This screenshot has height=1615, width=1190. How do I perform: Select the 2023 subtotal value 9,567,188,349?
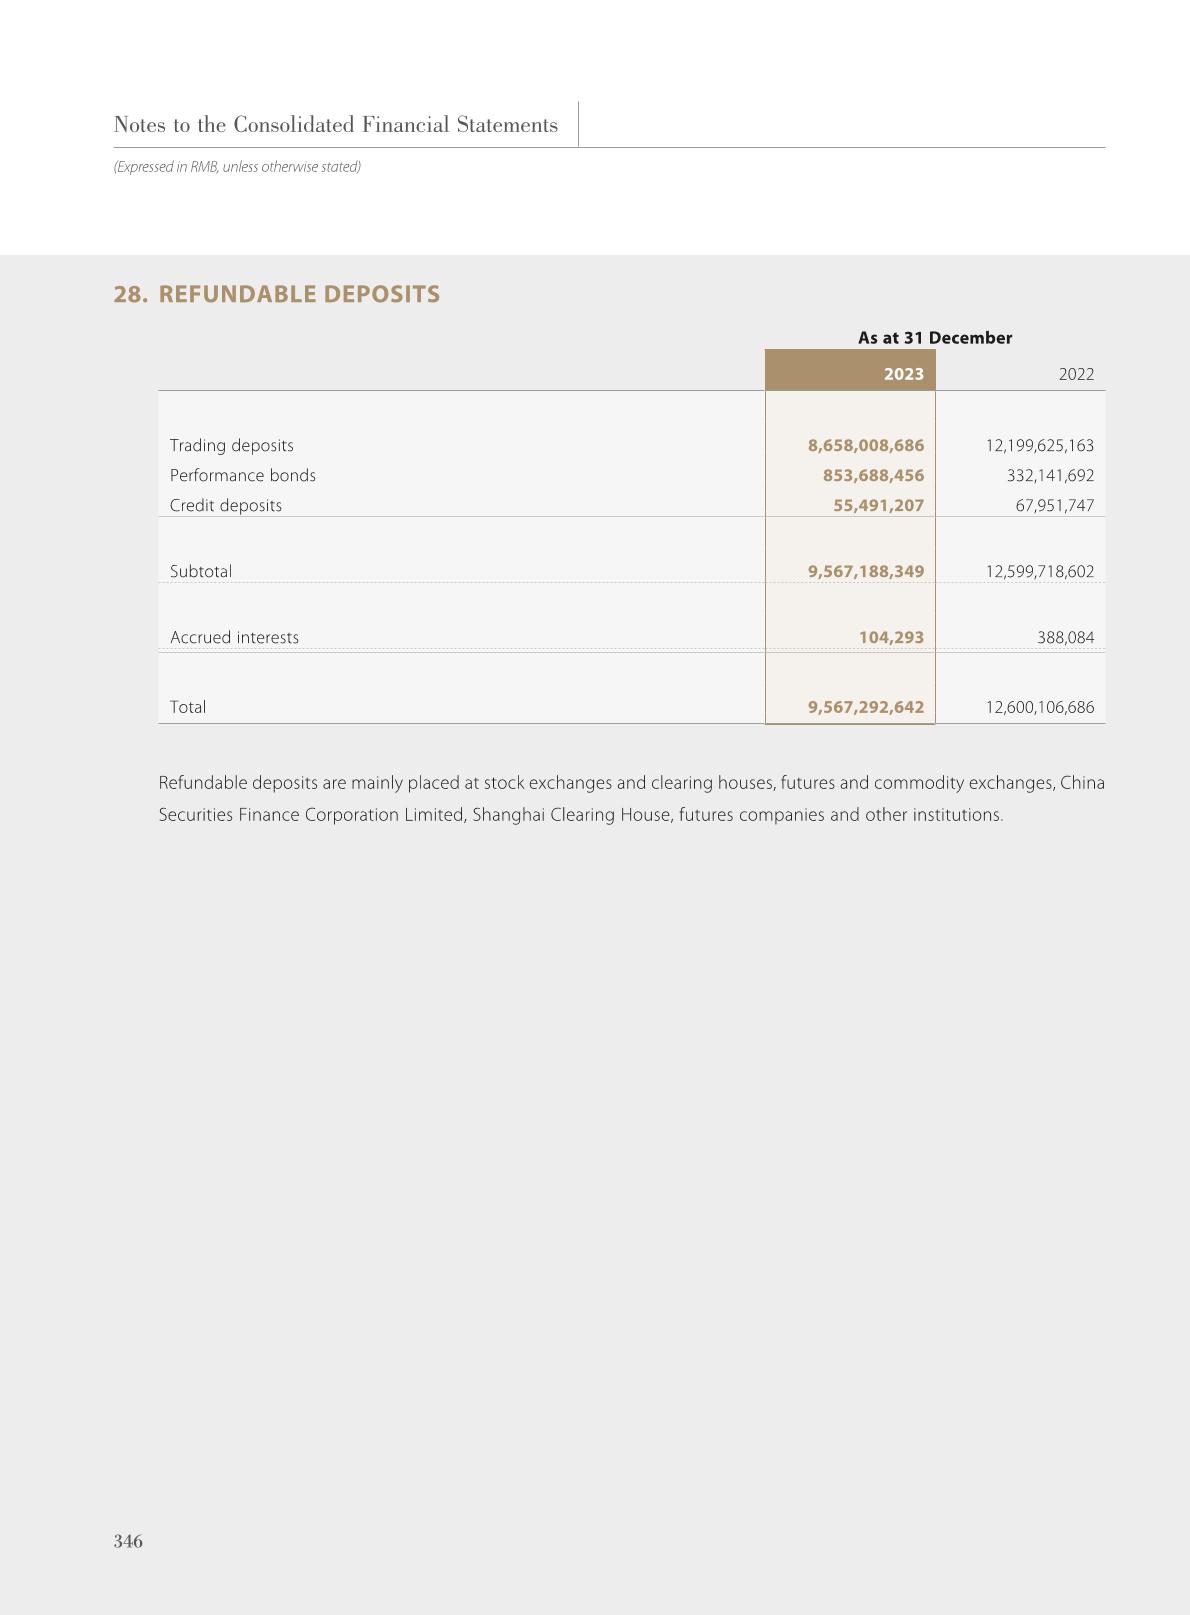point(866,571)
